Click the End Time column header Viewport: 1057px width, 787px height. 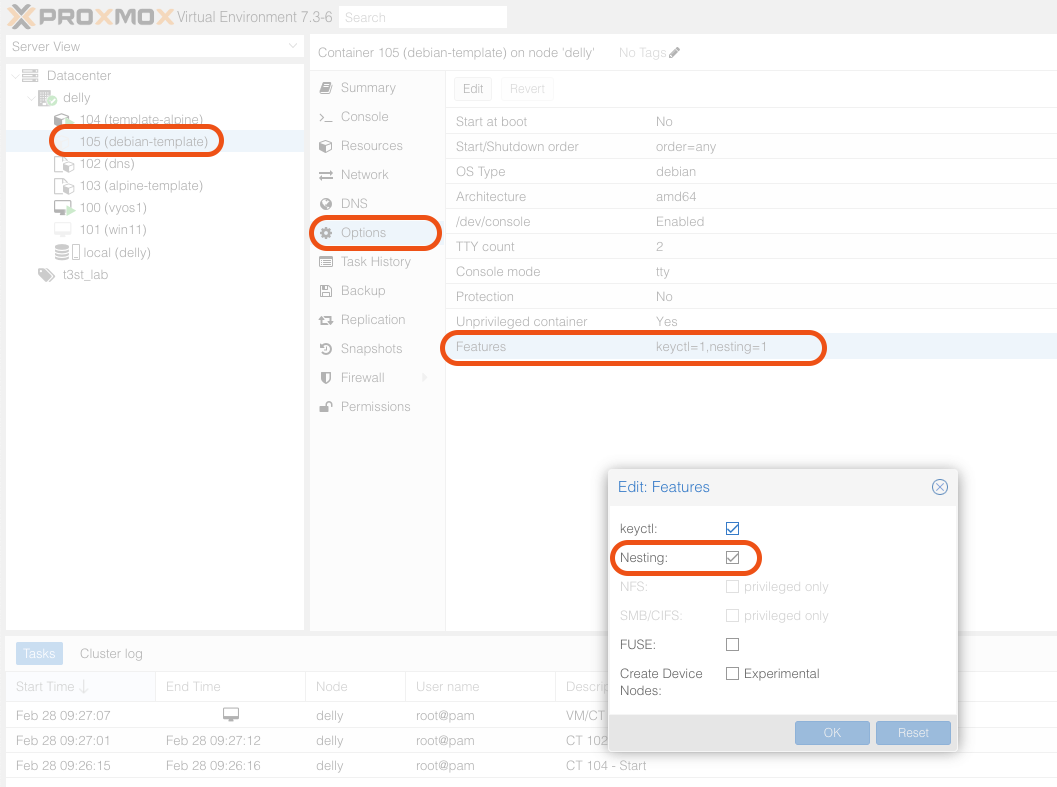[x=231, y=687]
